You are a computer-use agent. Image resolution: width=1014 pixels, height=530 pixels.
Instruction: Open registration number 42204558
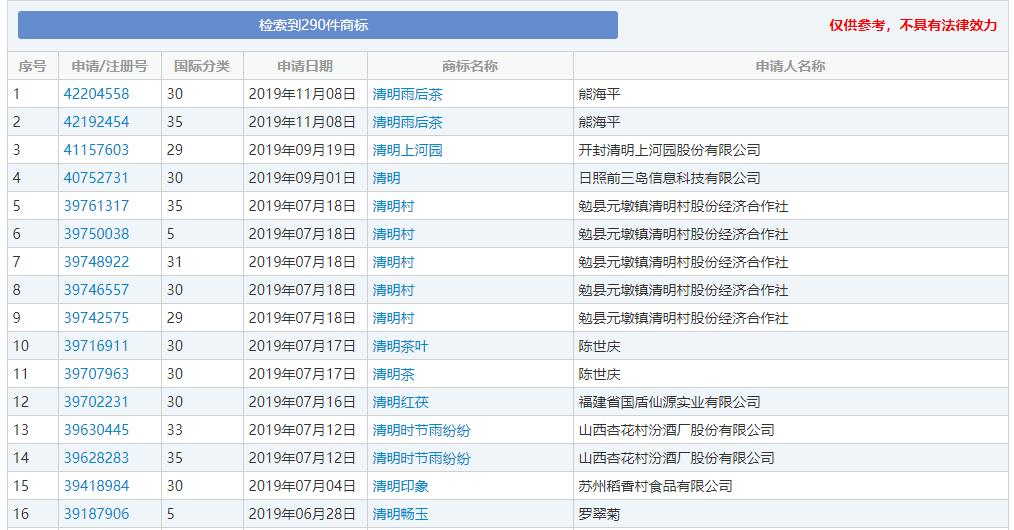point(96,94)
